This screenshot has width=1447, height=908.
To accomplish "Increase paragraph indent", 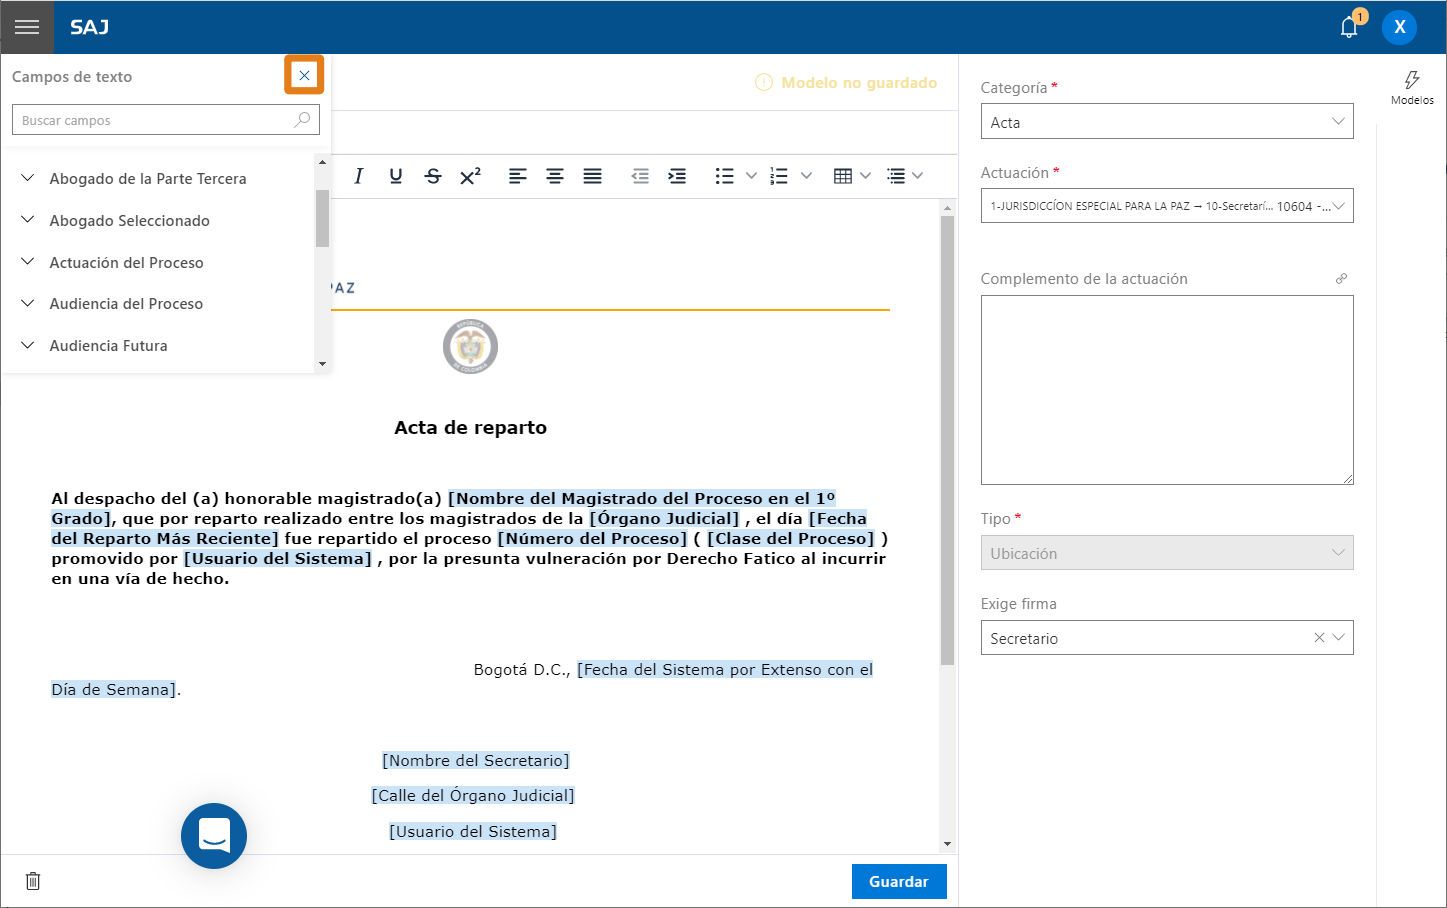I will pyautogui.click(x=677, y=176).
